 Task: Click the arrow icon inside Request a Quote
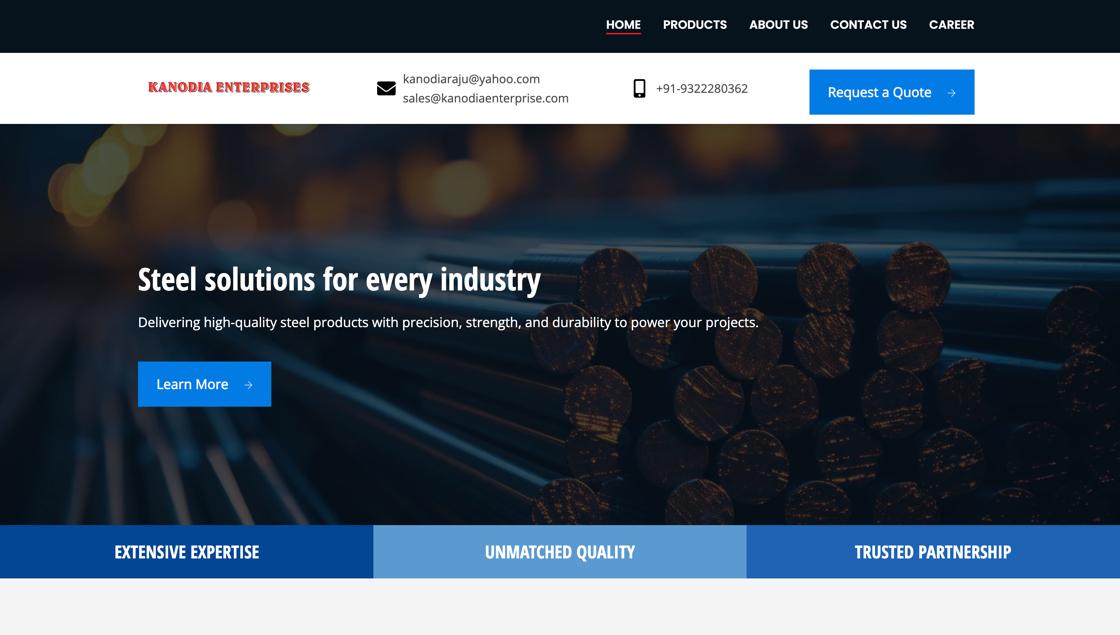pos(951,93)
